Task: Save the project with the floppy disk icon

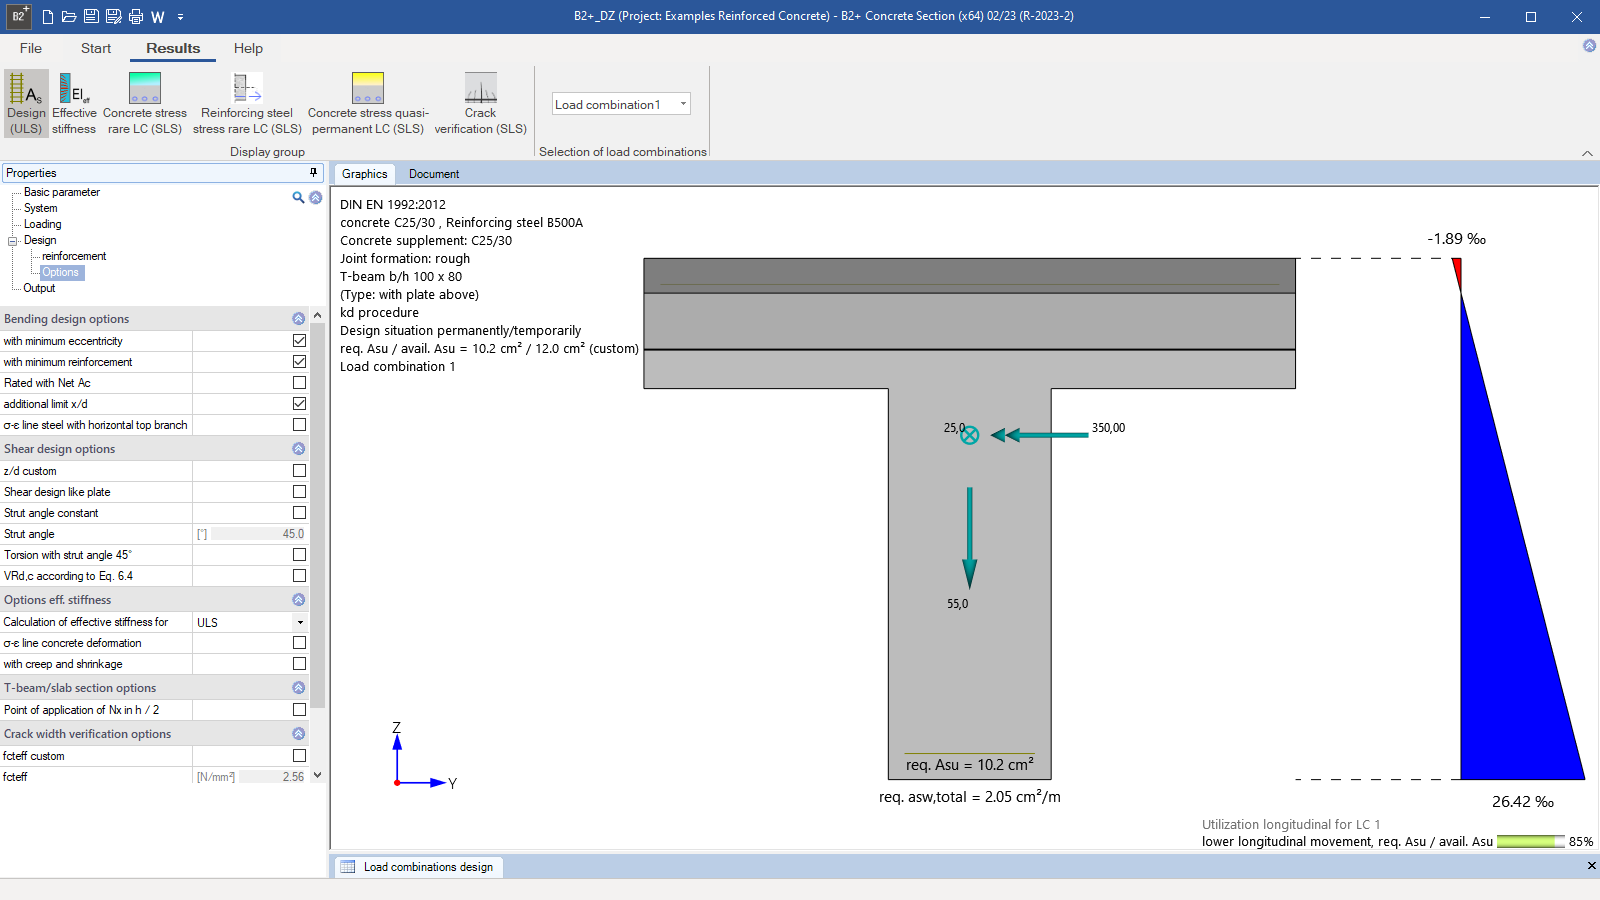Action: (91, 17)
